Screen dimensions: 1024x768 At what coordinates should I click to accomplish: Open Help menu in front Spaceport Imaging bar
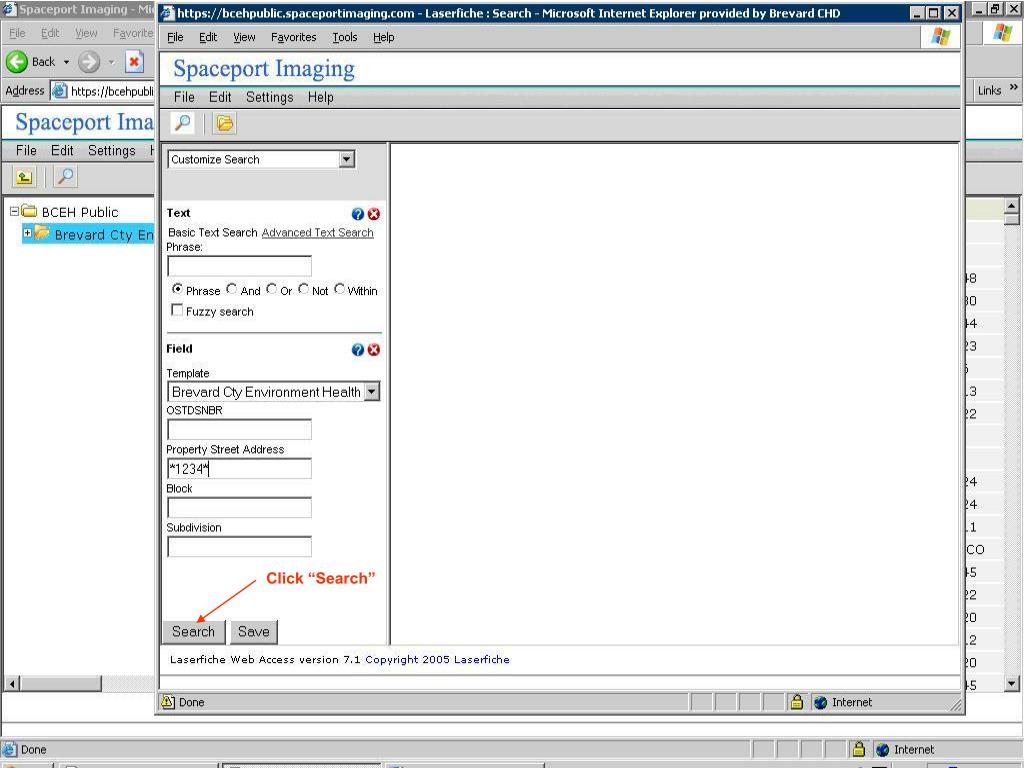[x=321, y=97]
